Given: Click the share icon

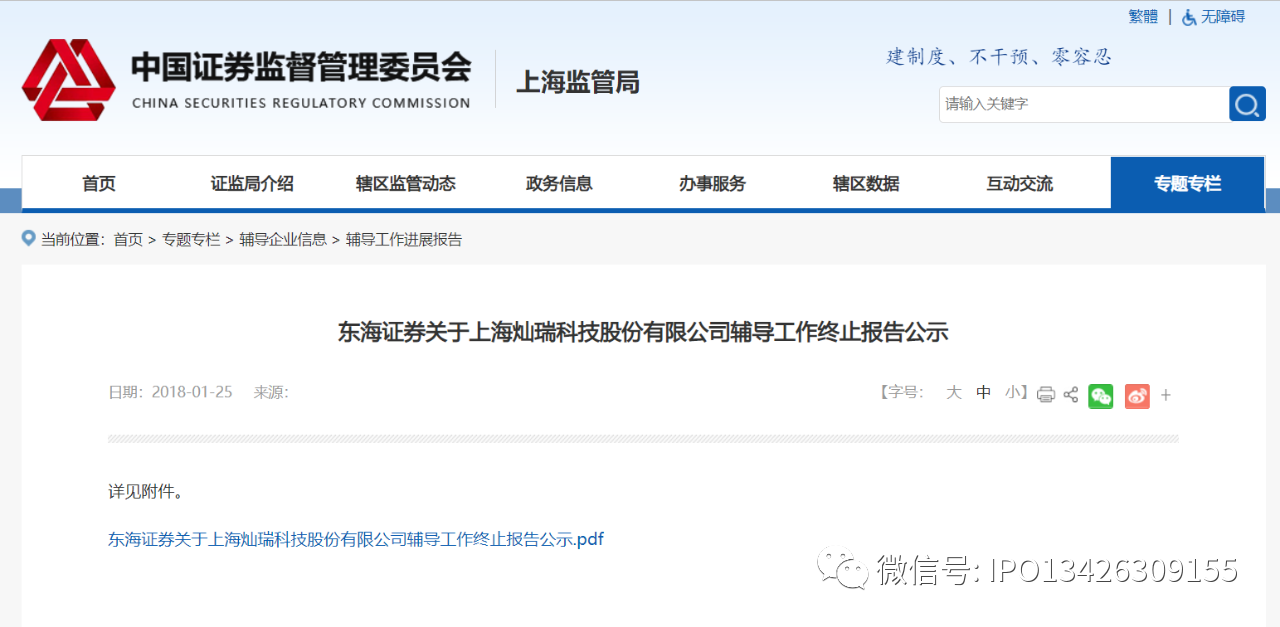Looking at the screenshot, I should [x=1071, y=394].
